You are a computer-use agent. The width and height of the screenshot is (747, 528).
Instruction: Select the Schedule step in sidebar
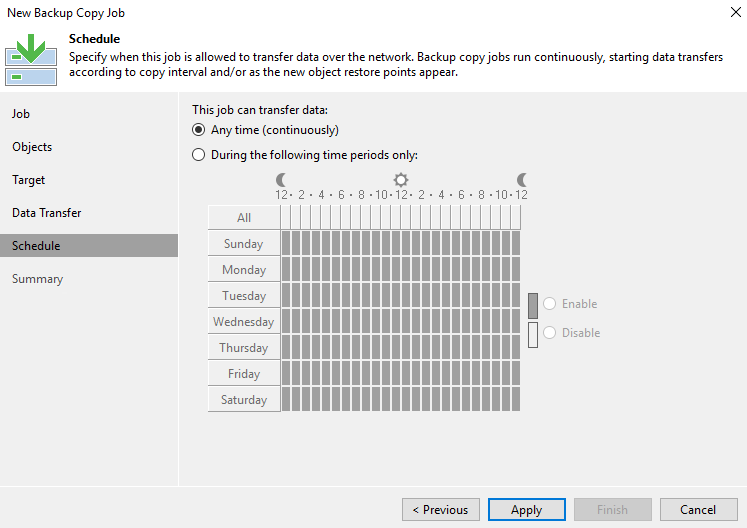[89, 245]
